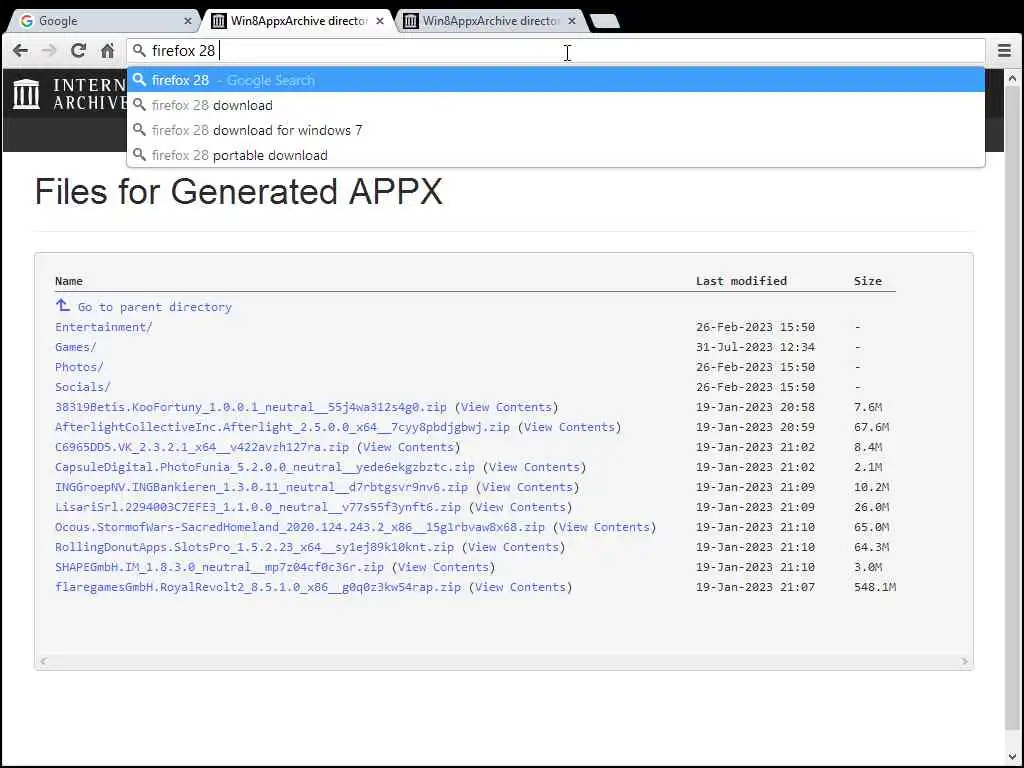1024x768 pixels.
Task: View Contents of StormofWars zip
Action: pyautogui.click(x=604, y=527)
